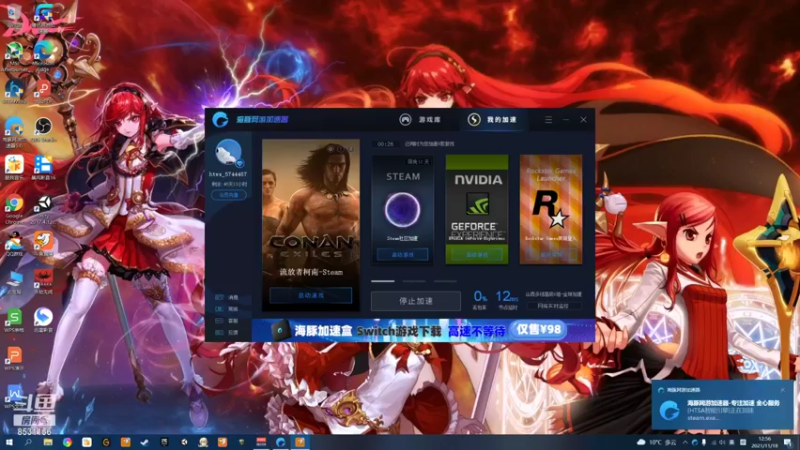Start the Steam card acceleration button

403,254
